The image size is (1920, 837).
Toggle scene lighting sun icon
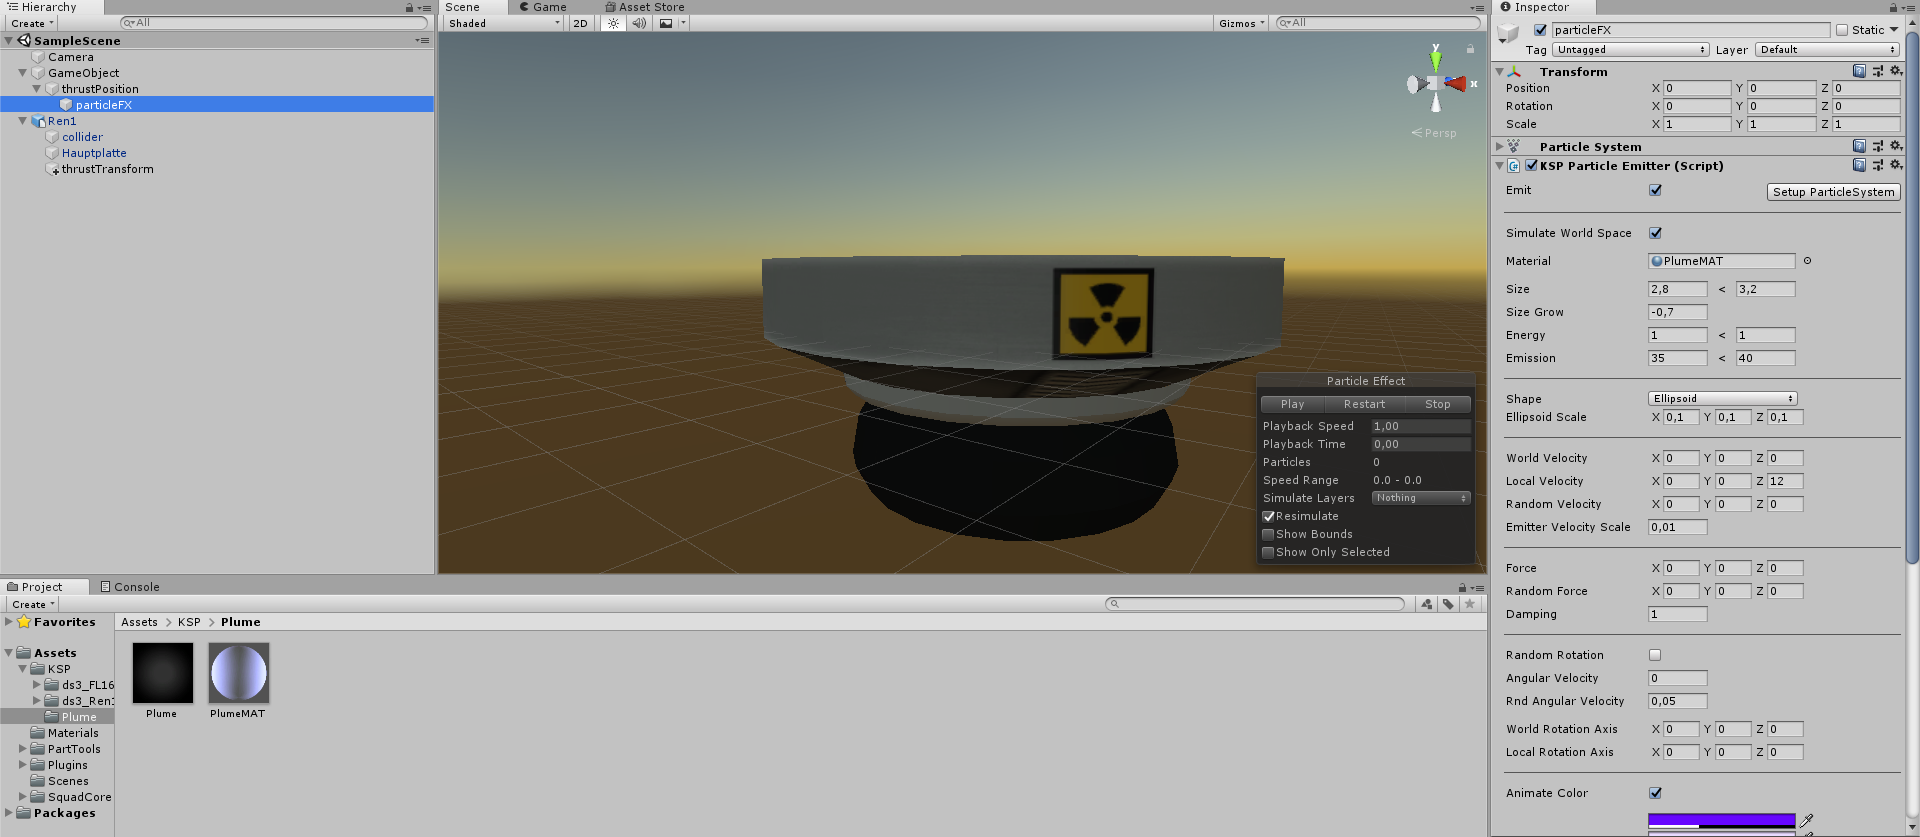click(x=613, y=23)
